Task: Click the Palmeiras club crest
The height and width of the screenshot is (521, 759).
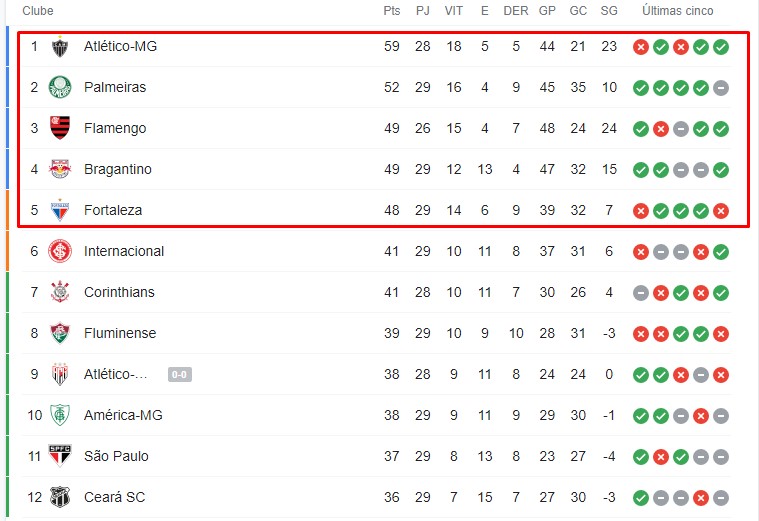Action: tap(60, 88)
